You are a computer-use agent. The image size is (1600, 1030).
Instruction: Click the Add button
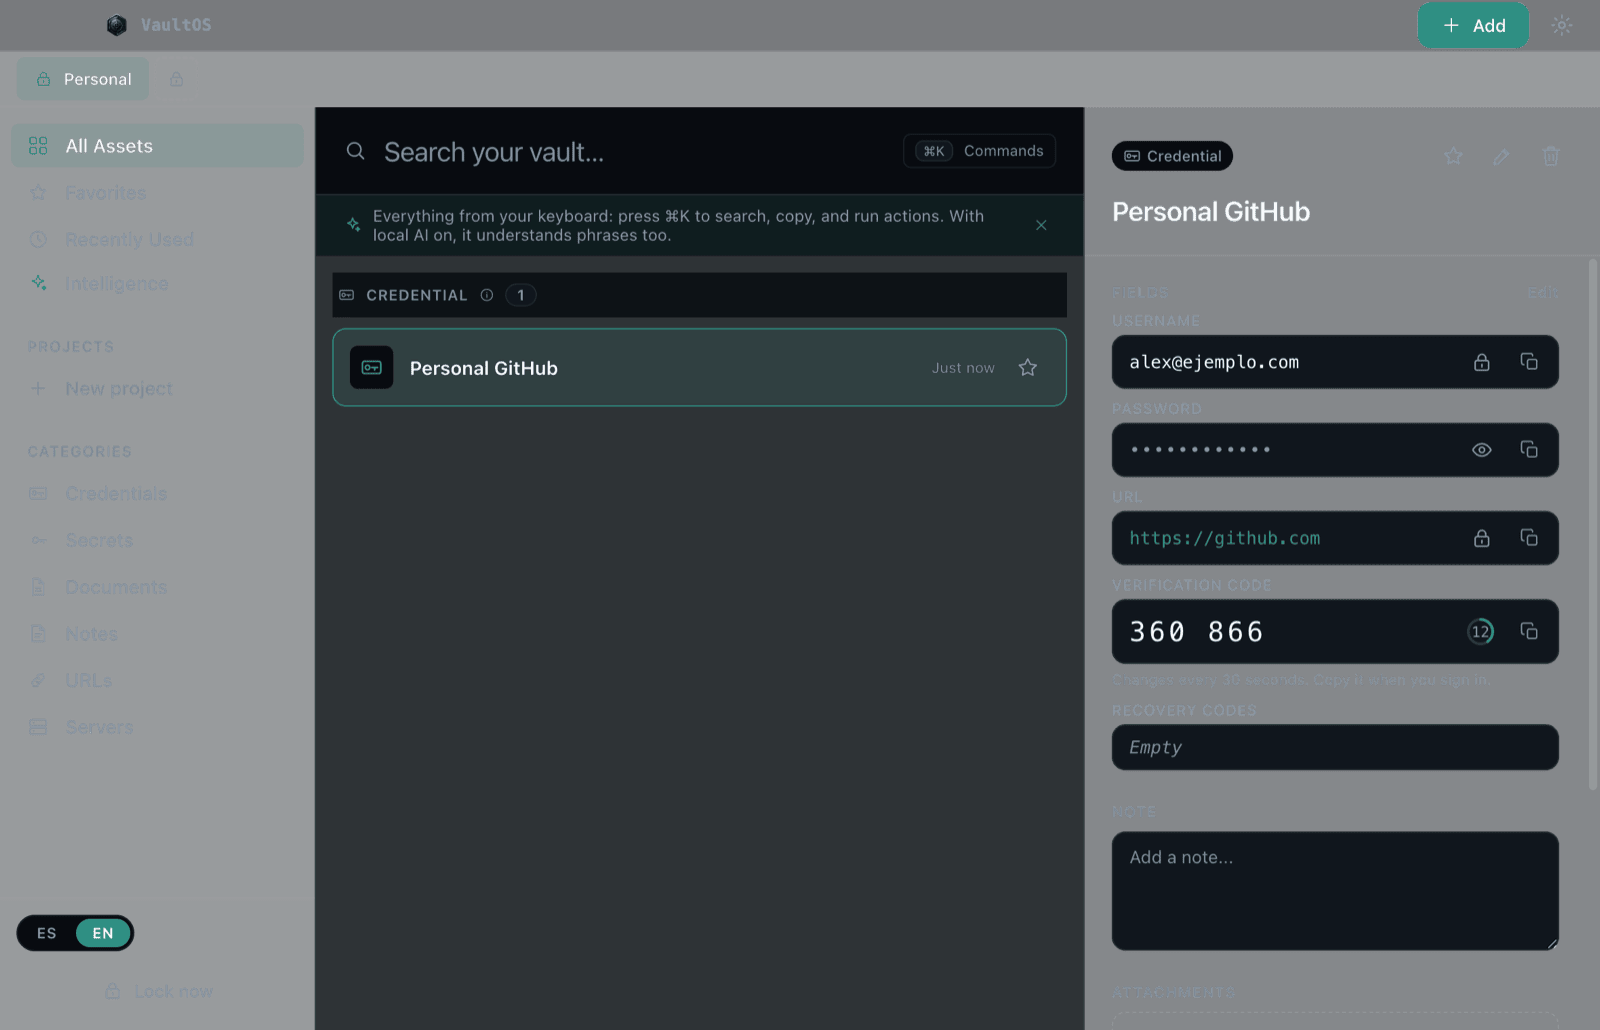tap(1473, 25)
